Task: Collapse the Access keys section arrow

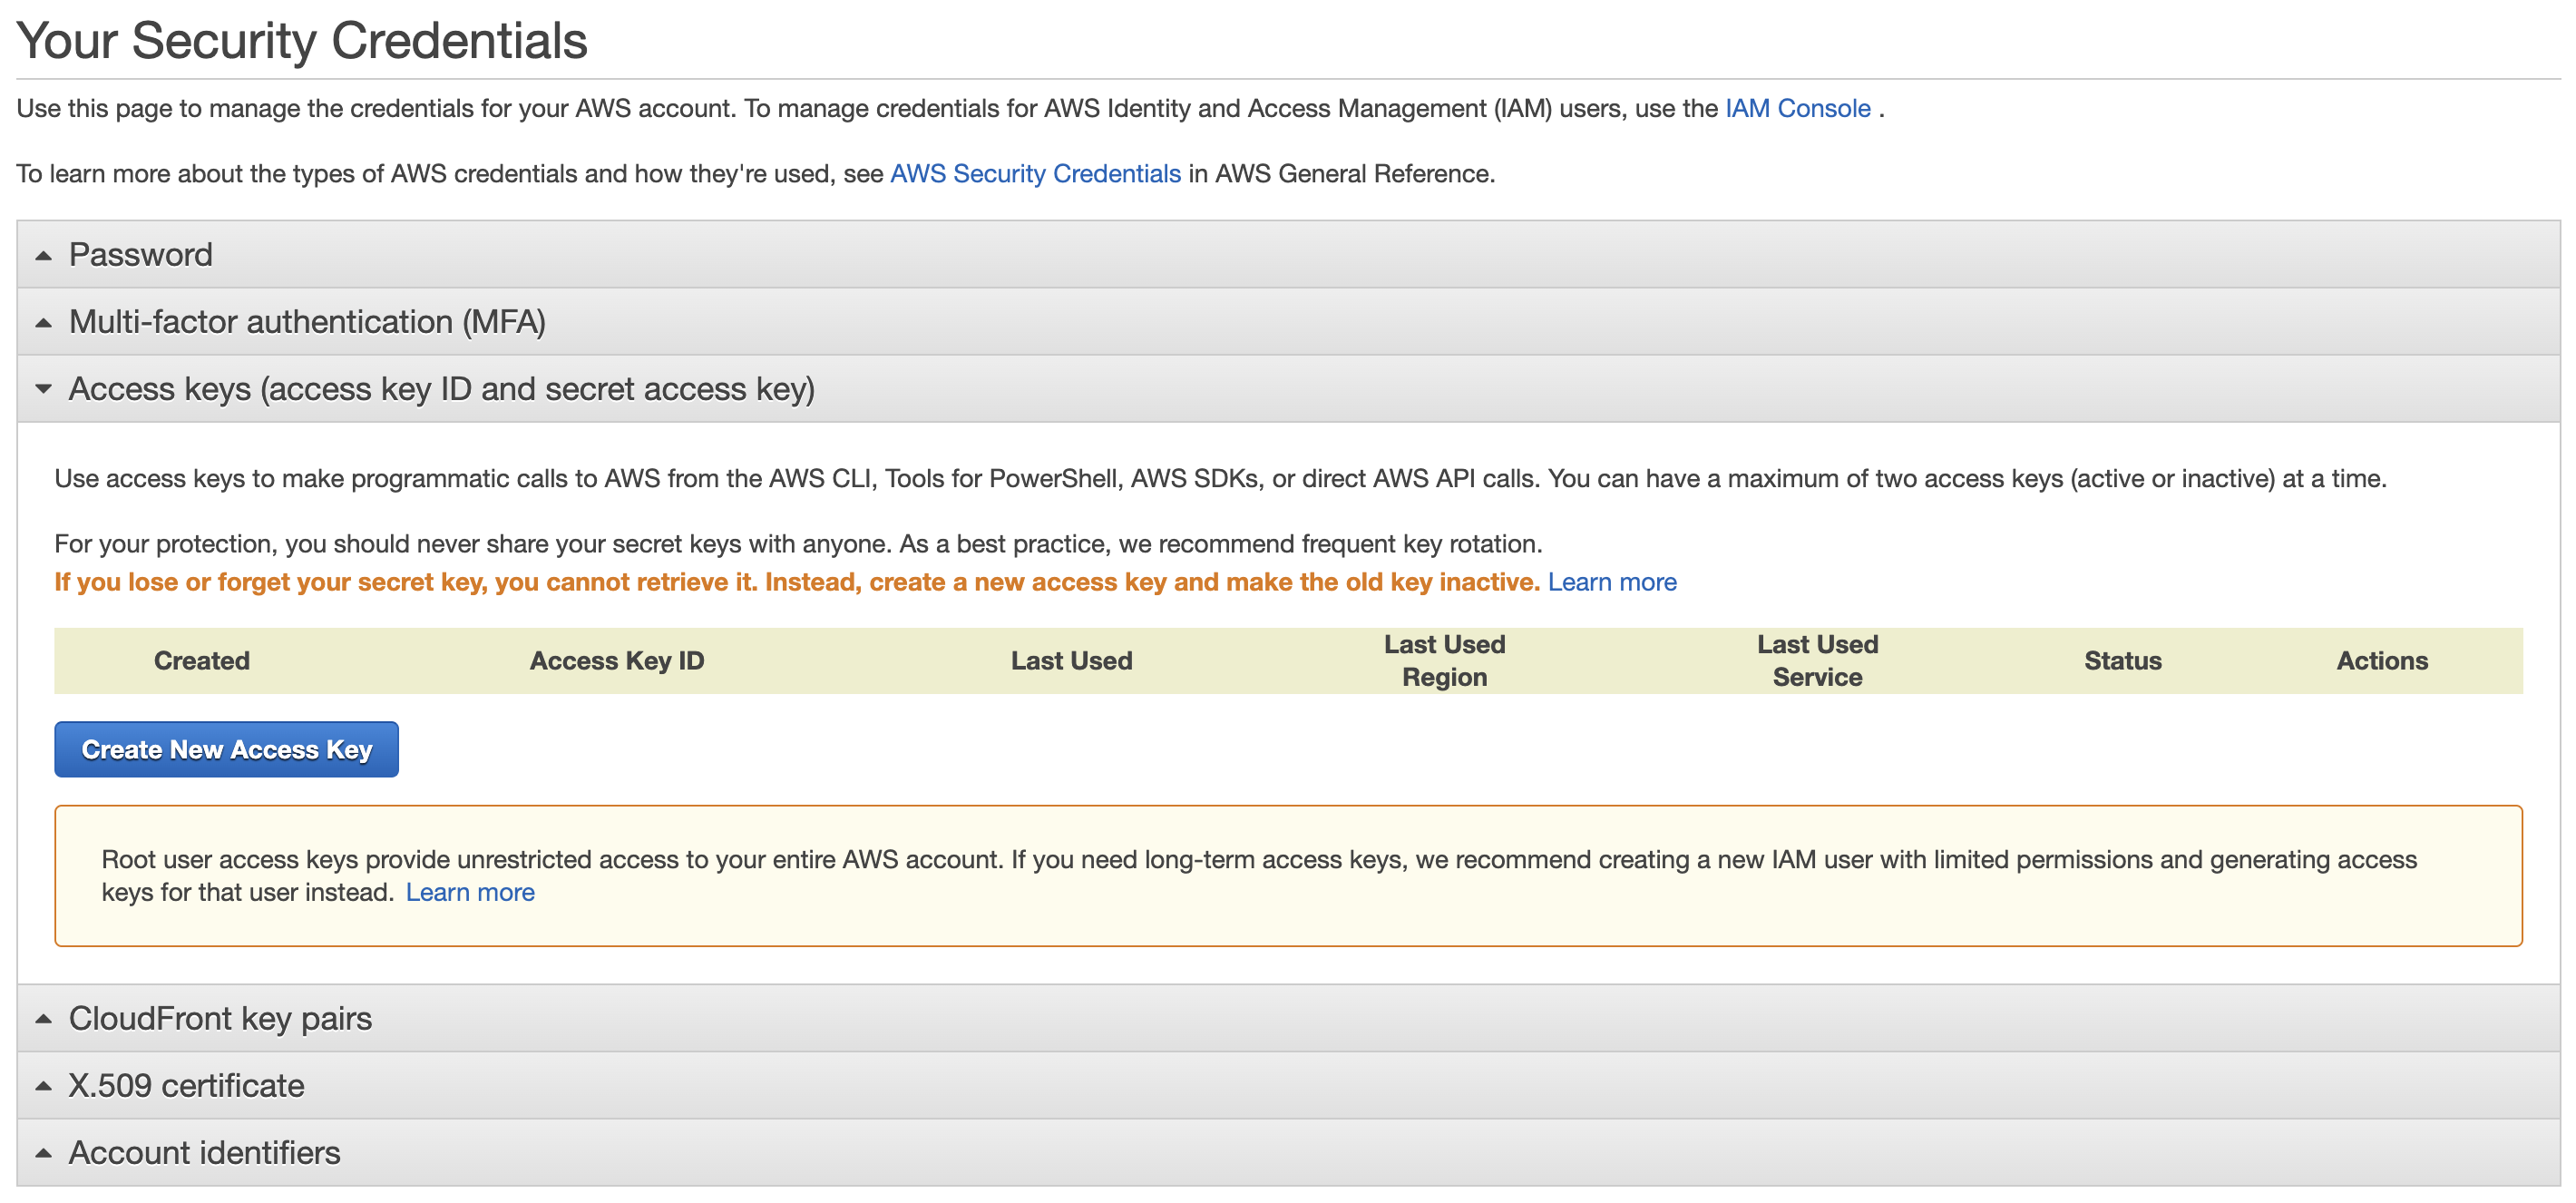Action: pos(43,389)
